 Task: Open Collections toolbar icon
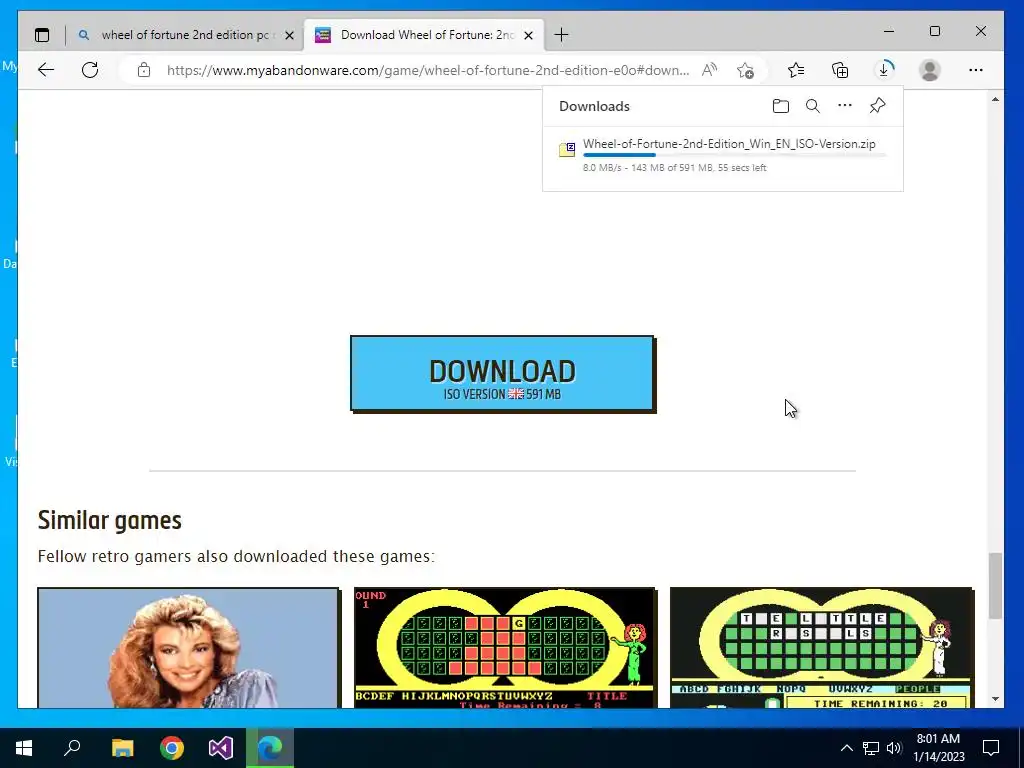tap(840, 70)
